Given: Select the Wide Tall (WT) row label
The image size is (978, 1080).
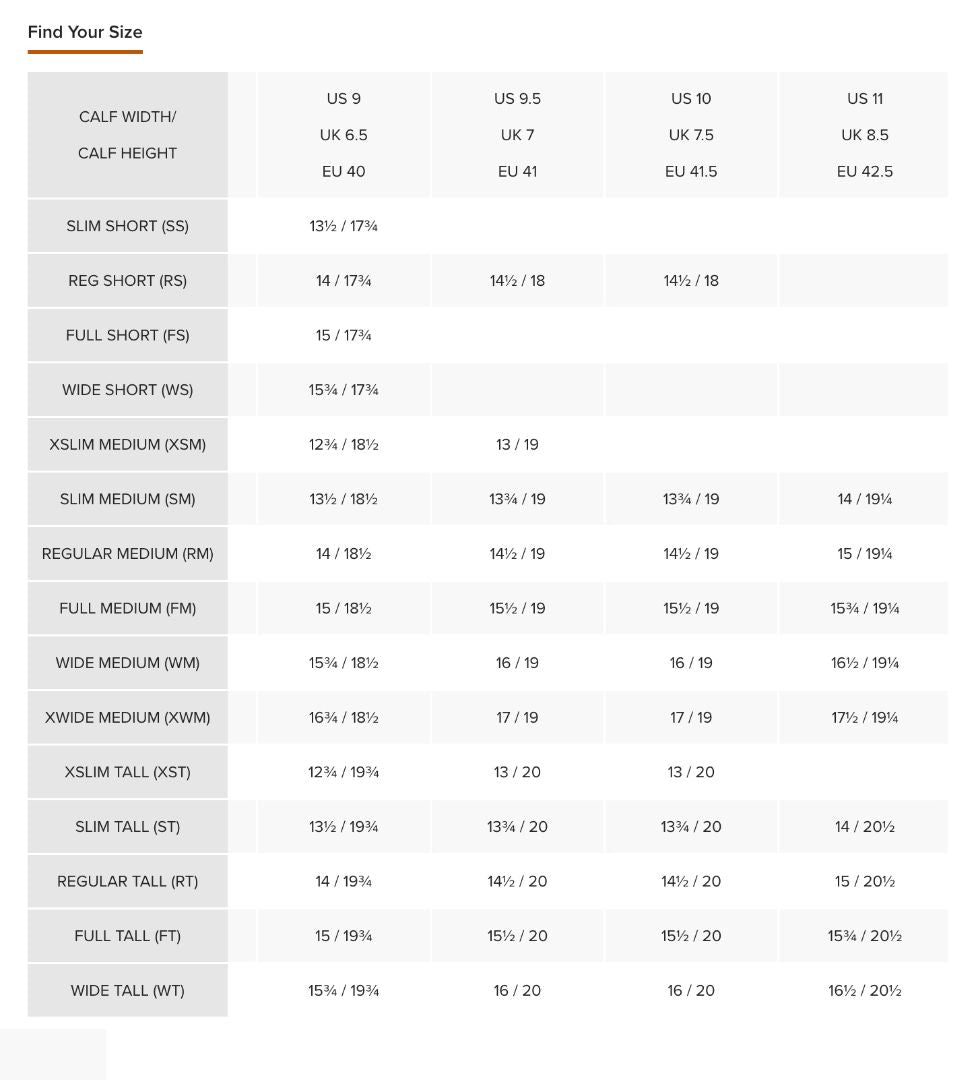Looking at the screenshot, I should (127, 991).
